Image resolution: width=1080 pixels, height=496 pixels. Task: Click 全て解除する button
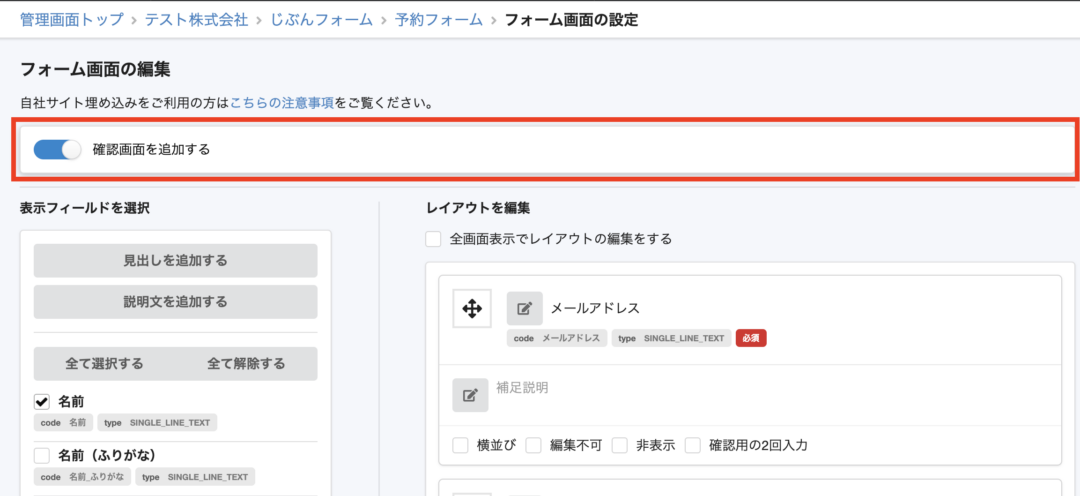pyautogui.click(x=246, y=364)
